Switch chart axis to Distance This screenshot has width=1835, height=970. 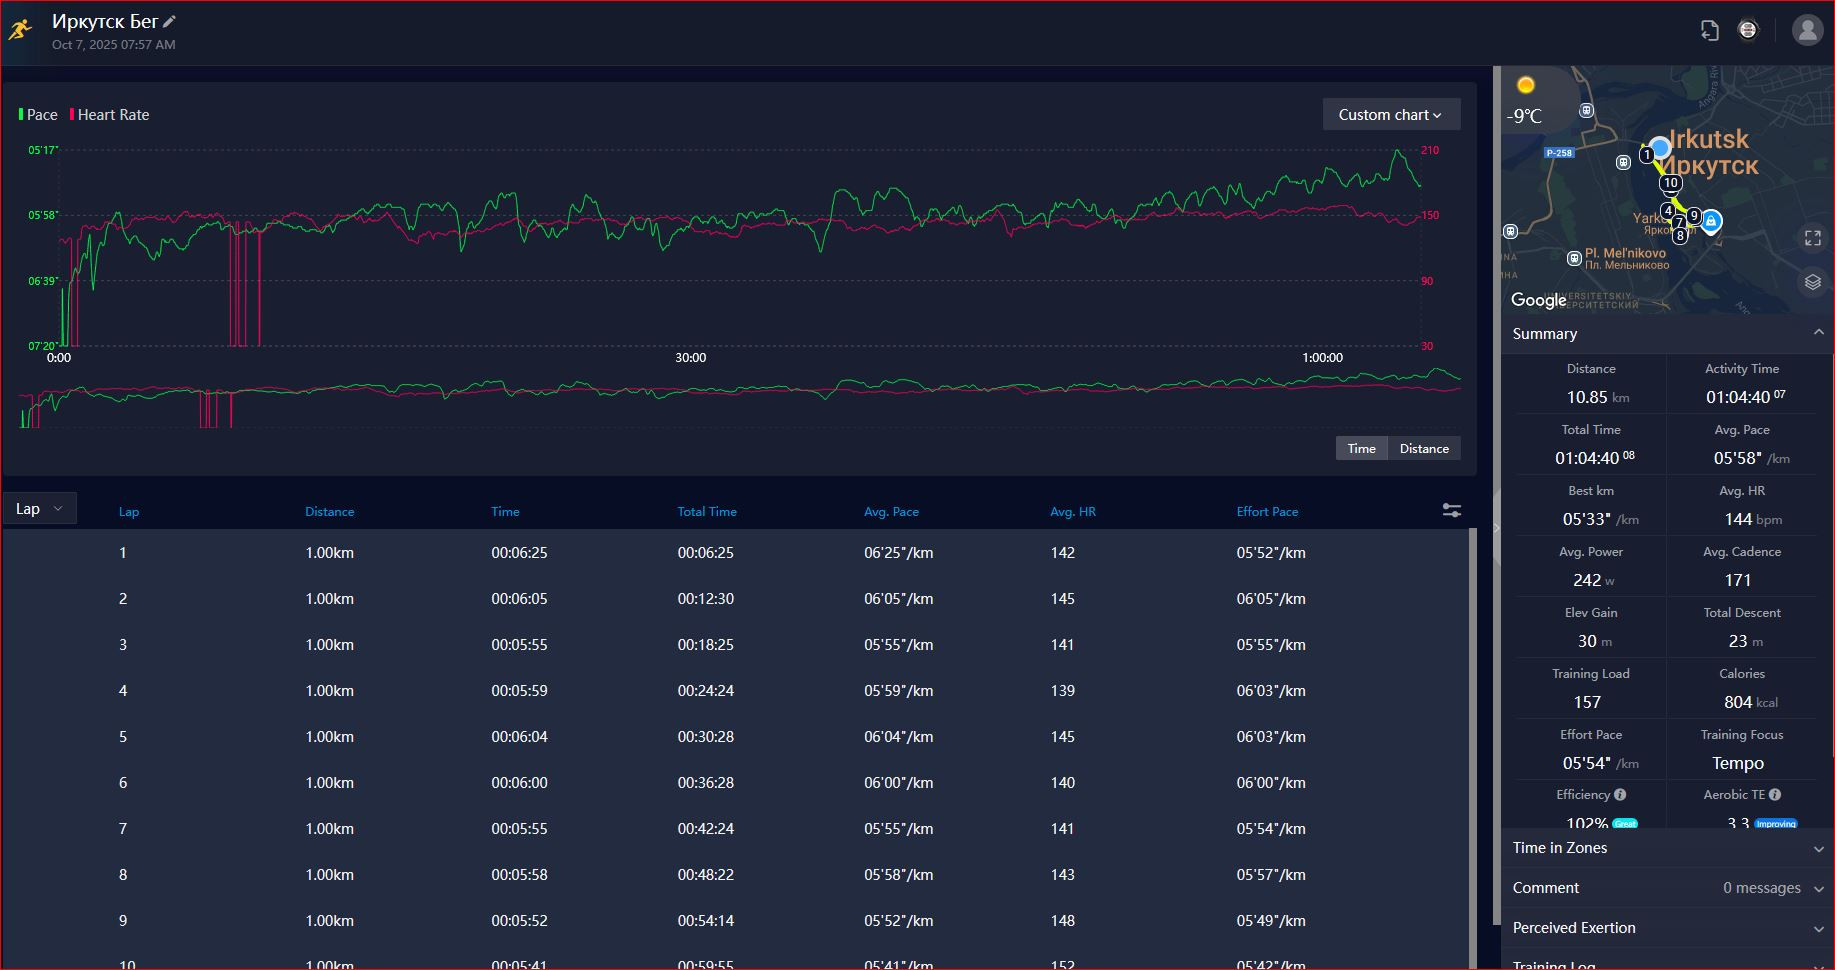click(1424, 448)
